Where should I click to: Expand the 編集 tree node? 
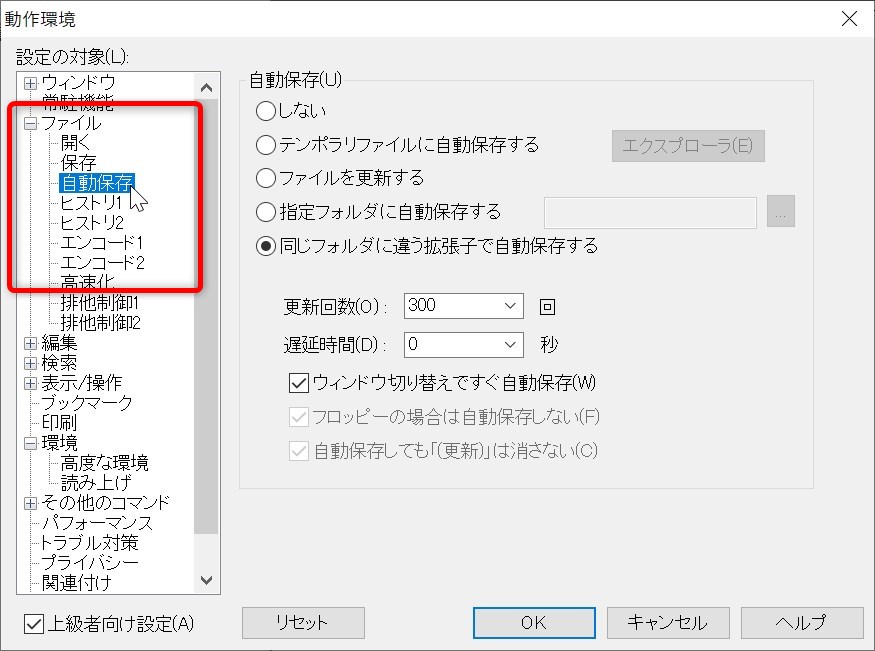point(31,343)
